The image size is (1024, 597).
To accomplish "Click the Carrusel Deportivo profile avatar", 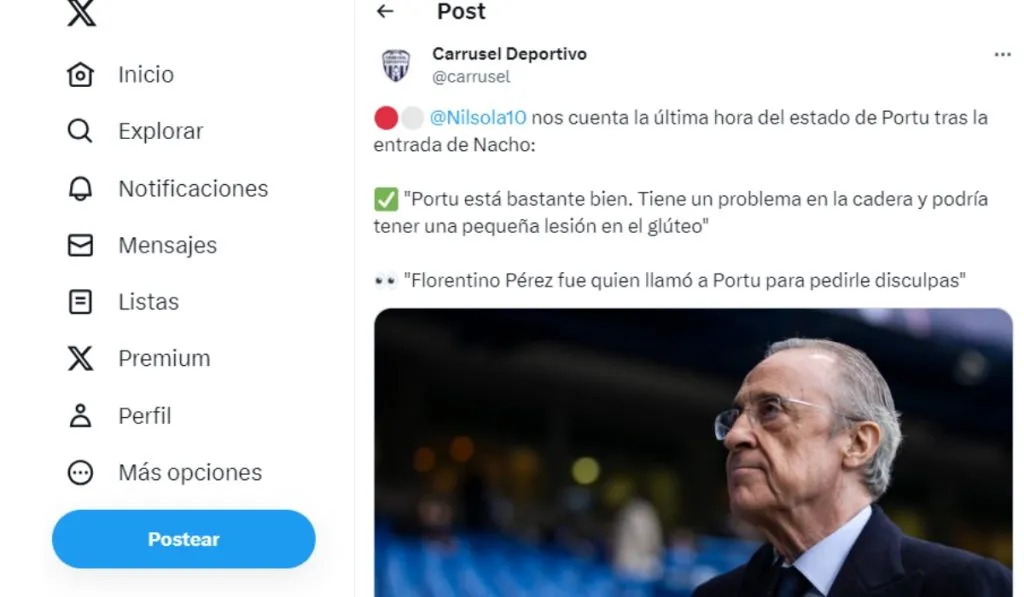I will click(396, 65).
